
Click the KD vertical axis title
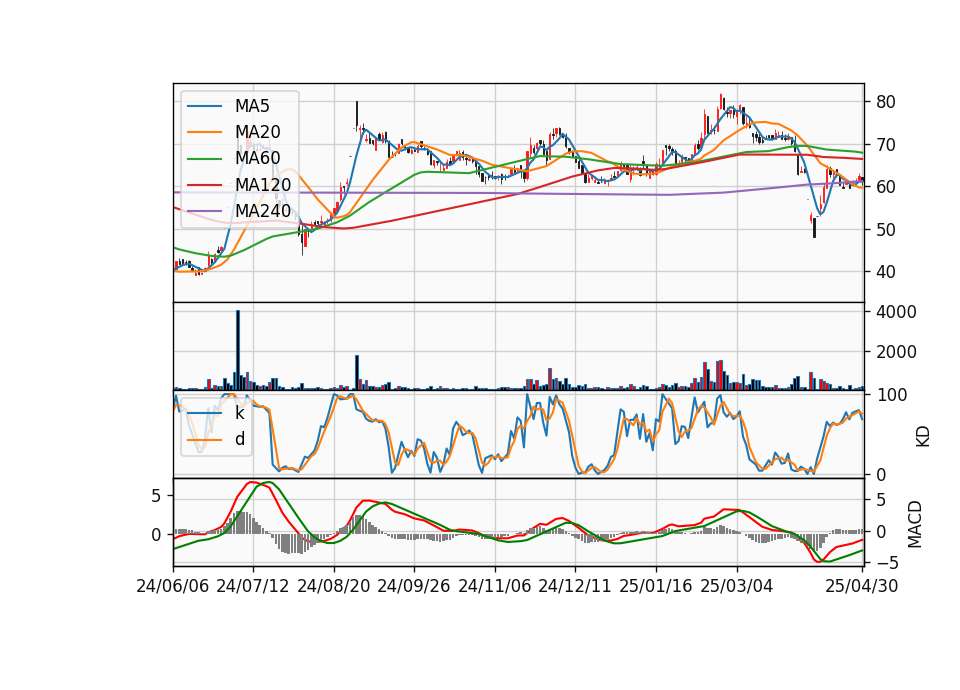(923, 436)
